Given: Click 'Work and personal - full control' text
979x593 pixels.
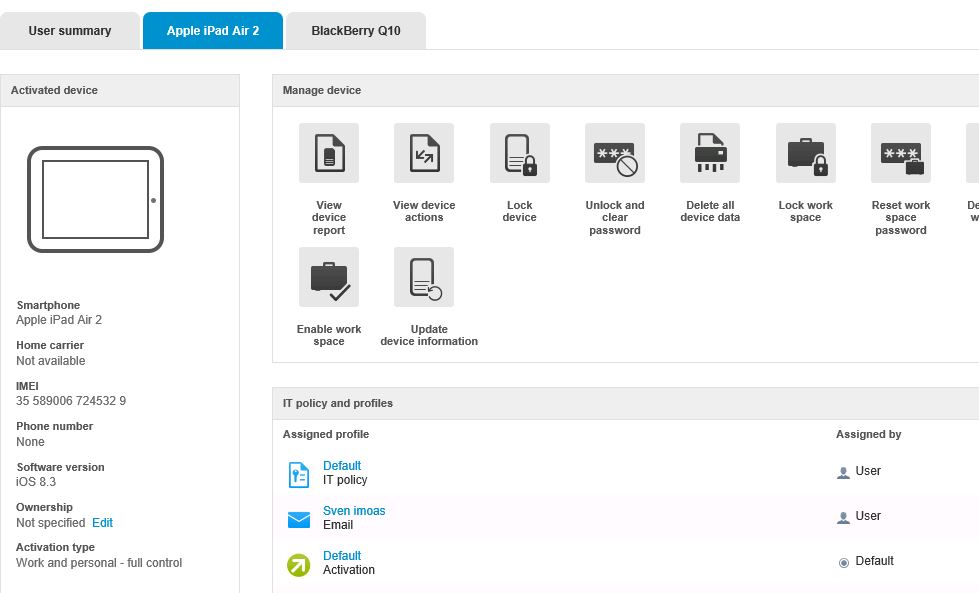Looking at the screenshot, I should click(x=99, y=562).
